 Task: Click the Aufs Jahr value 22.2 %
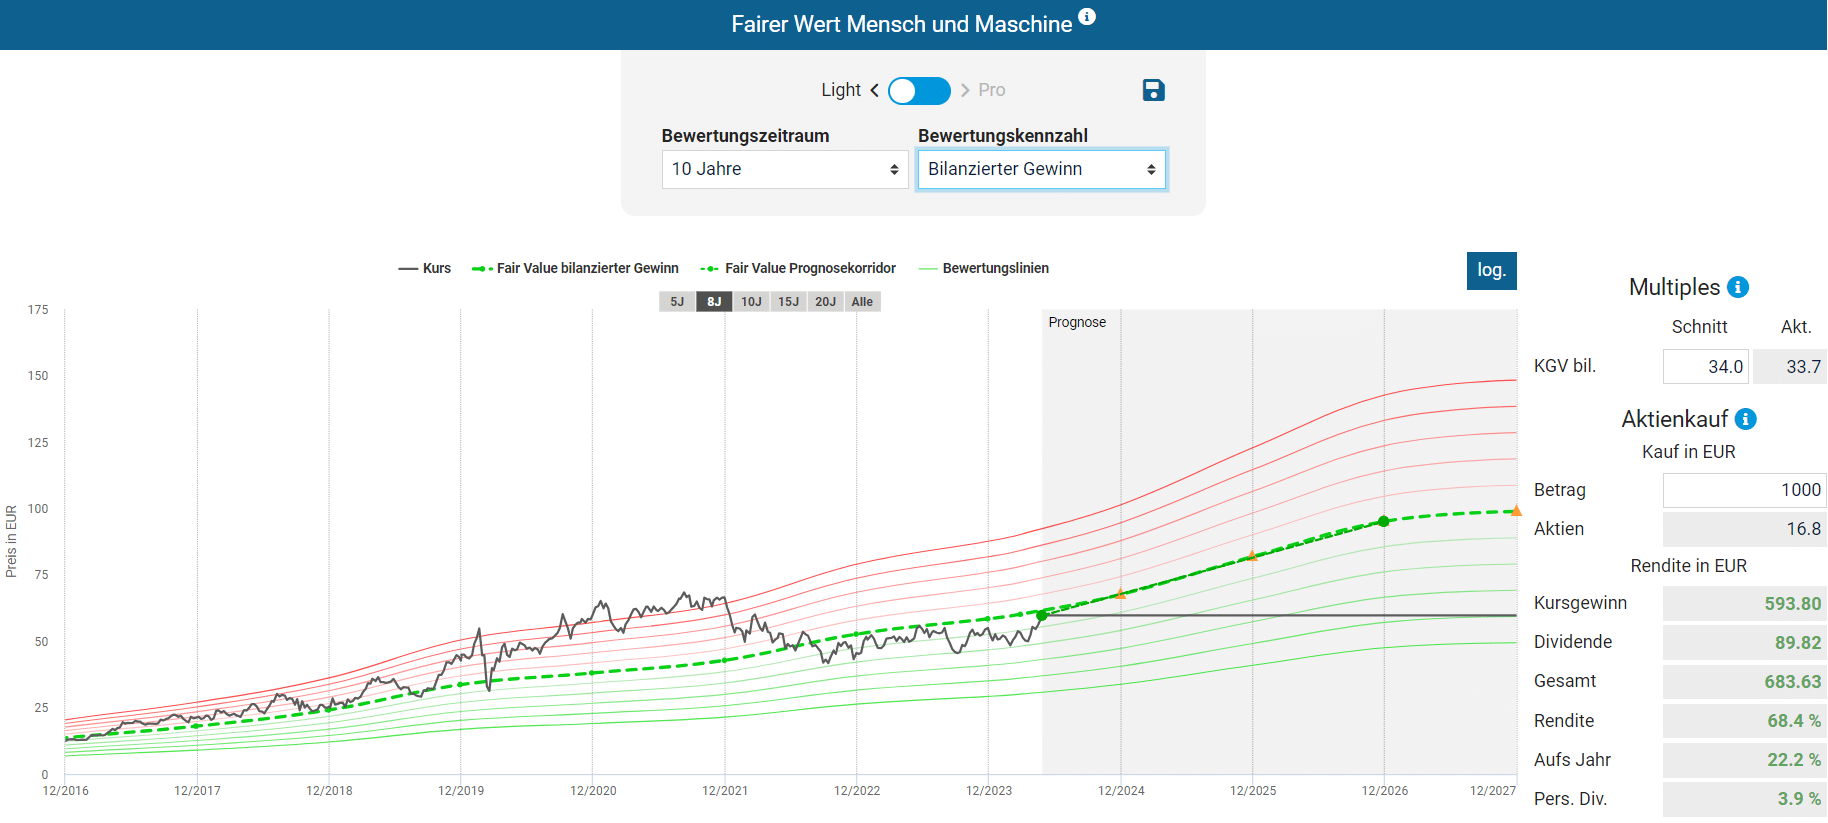pos(1744,760)
